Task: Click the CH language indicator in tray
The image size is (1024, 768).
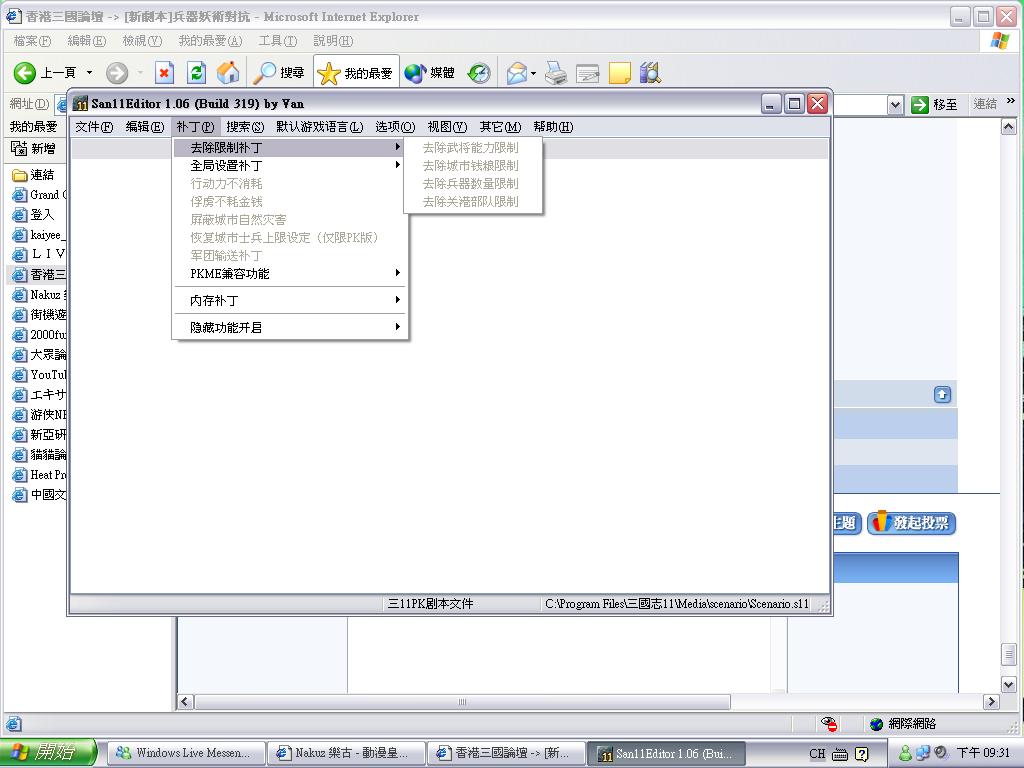Action: 817,754
